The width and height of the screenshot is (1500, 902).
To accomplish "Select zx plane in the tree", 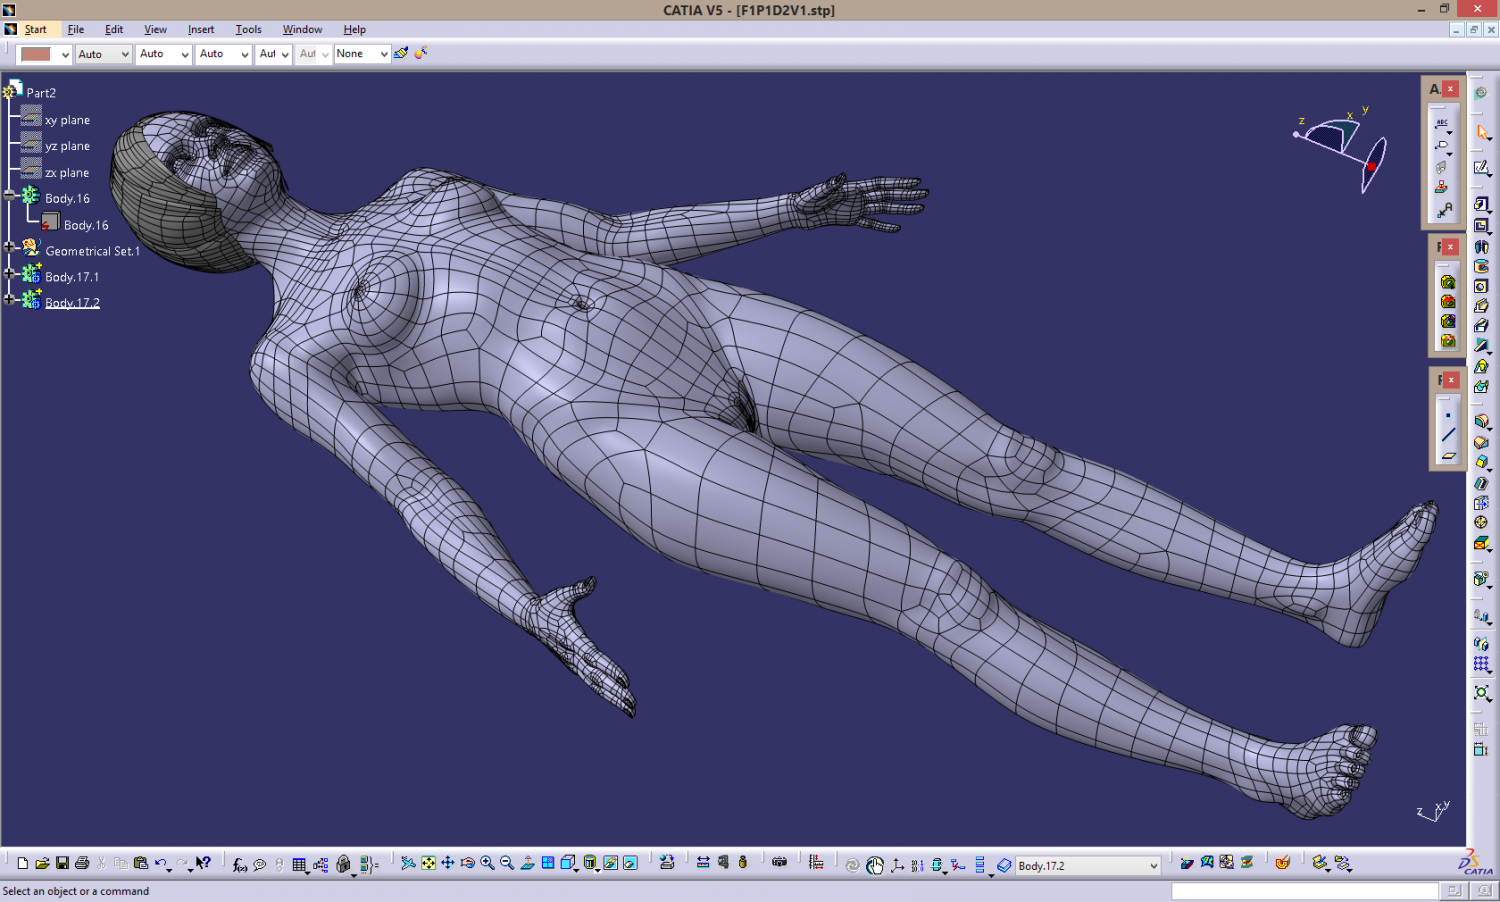I will (x=67, y=172).
